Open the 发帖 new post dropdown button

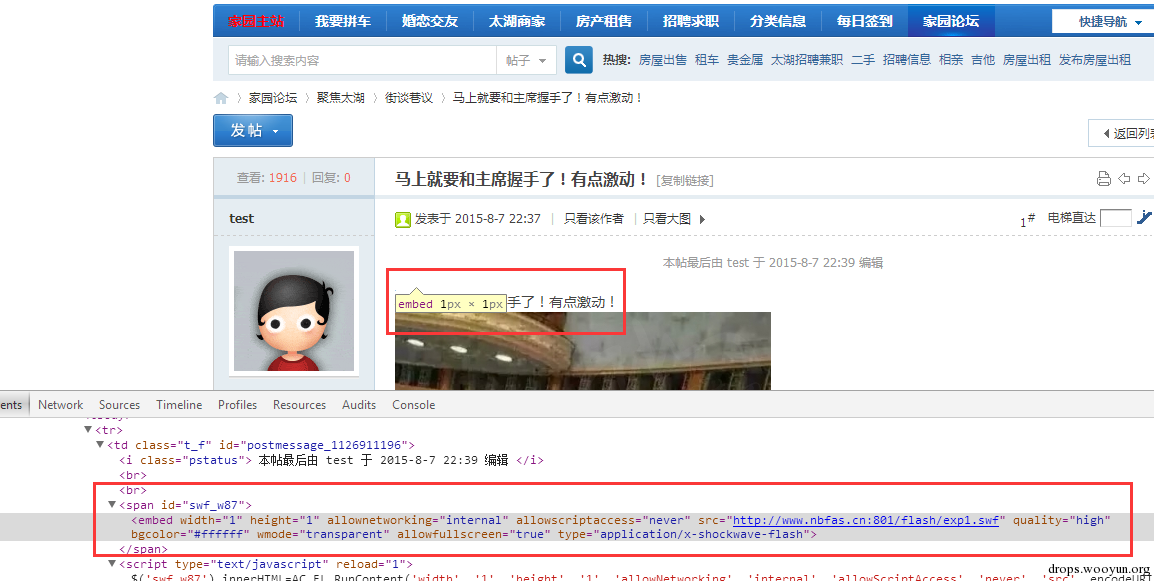coord(253,130)
